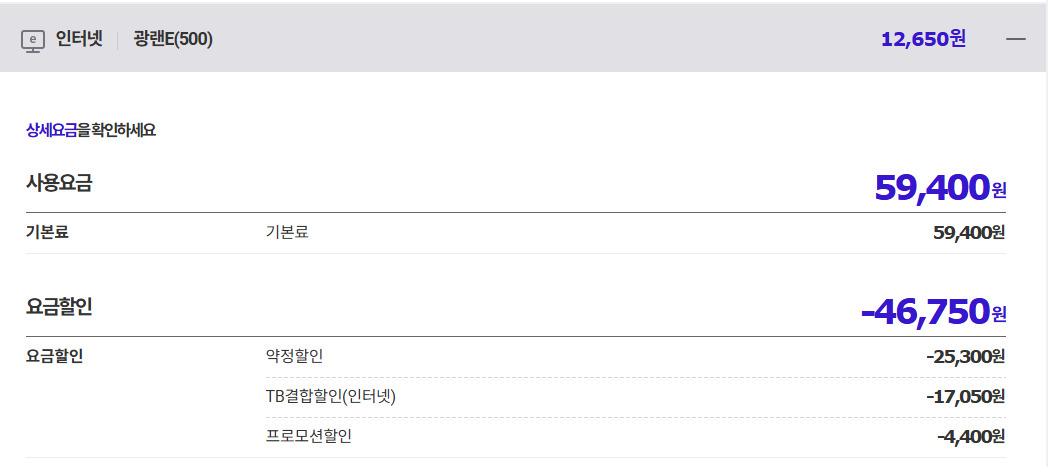The image size is (1048, 467).
Task: Click the -17,050원 bundle discount amount
Action: tap(965, 396)
